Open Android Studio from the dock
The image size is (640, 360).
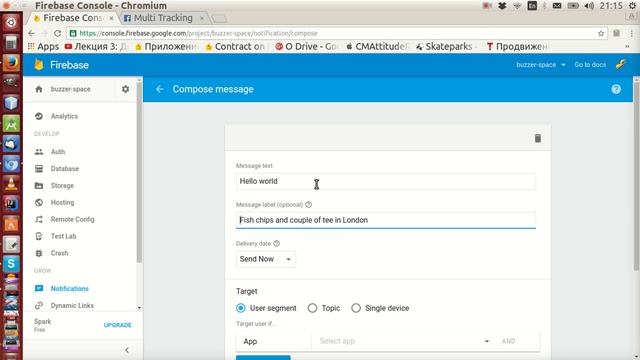11,124
